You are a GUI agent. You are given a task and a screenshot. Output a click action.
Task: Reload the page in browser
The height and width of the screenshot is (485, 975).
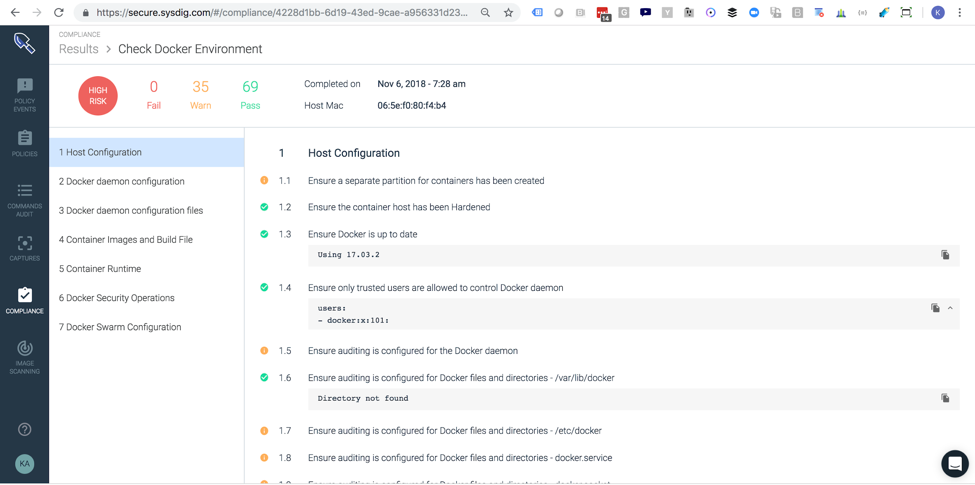58,12
